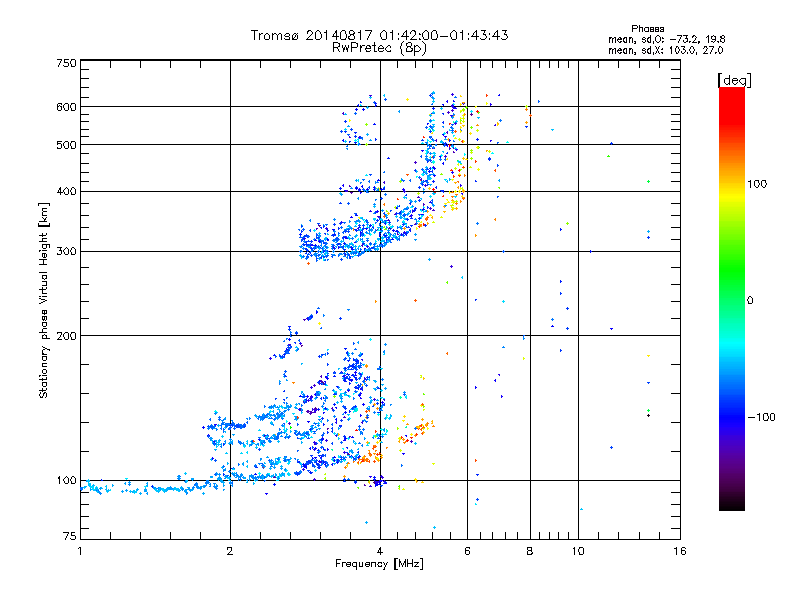800x600 pixels.
Task: Click the y-axis '100' tick label
Action: (x=66, y=481)
